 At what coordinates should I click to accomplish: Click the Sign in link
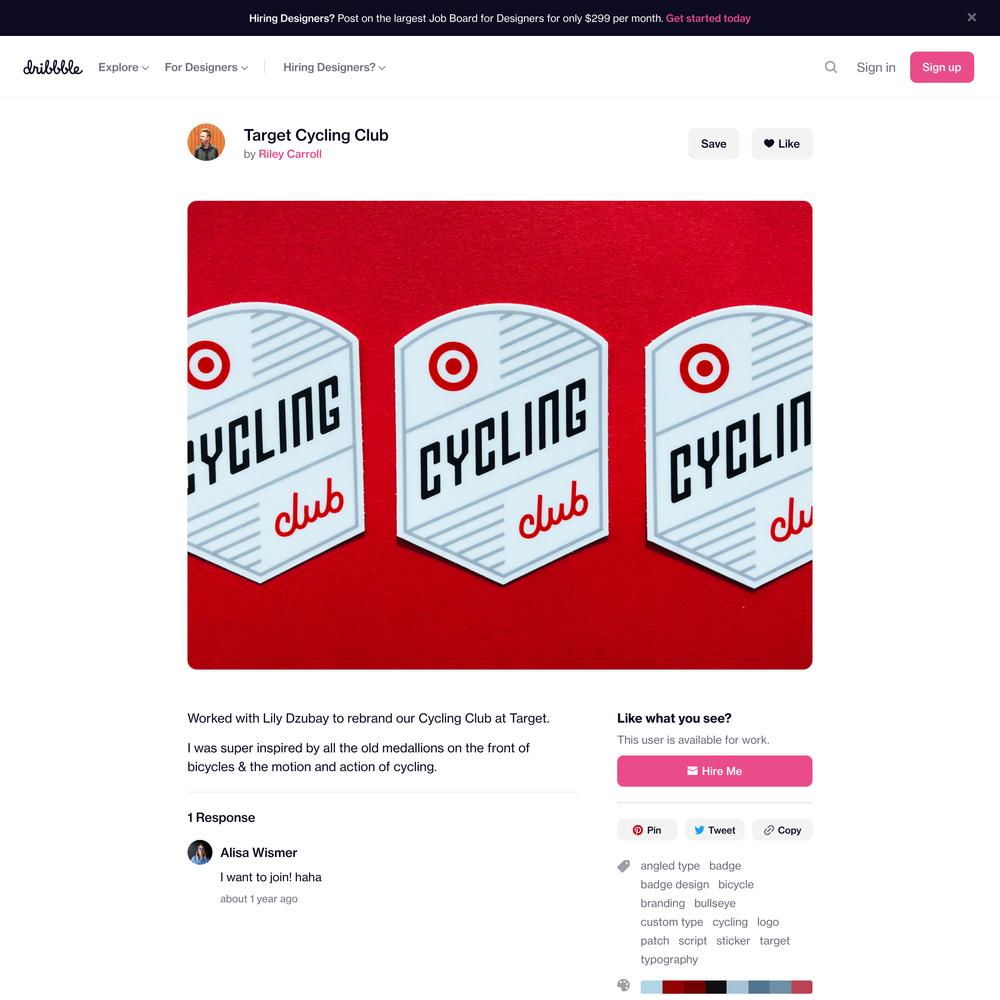[876, 67]
